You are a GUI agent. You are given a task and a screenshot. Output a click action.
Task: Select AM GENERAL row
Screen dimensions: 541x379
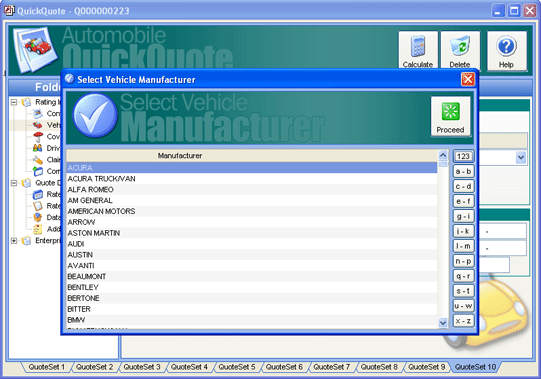pos(252,201)
